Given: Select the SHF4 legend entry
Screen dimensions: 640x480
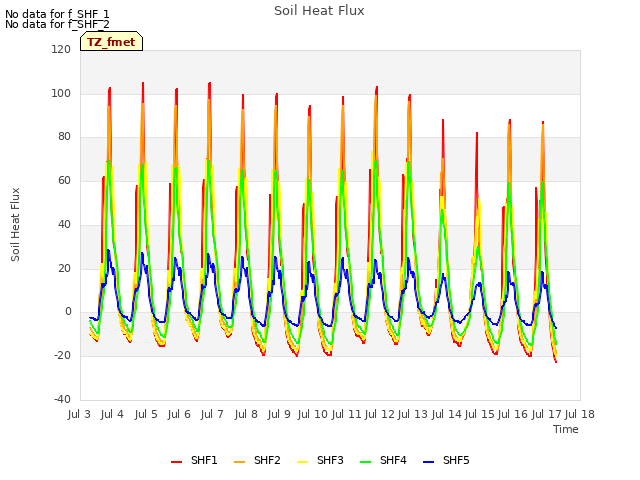Looking at the screenshot, I should coord(383,460).
